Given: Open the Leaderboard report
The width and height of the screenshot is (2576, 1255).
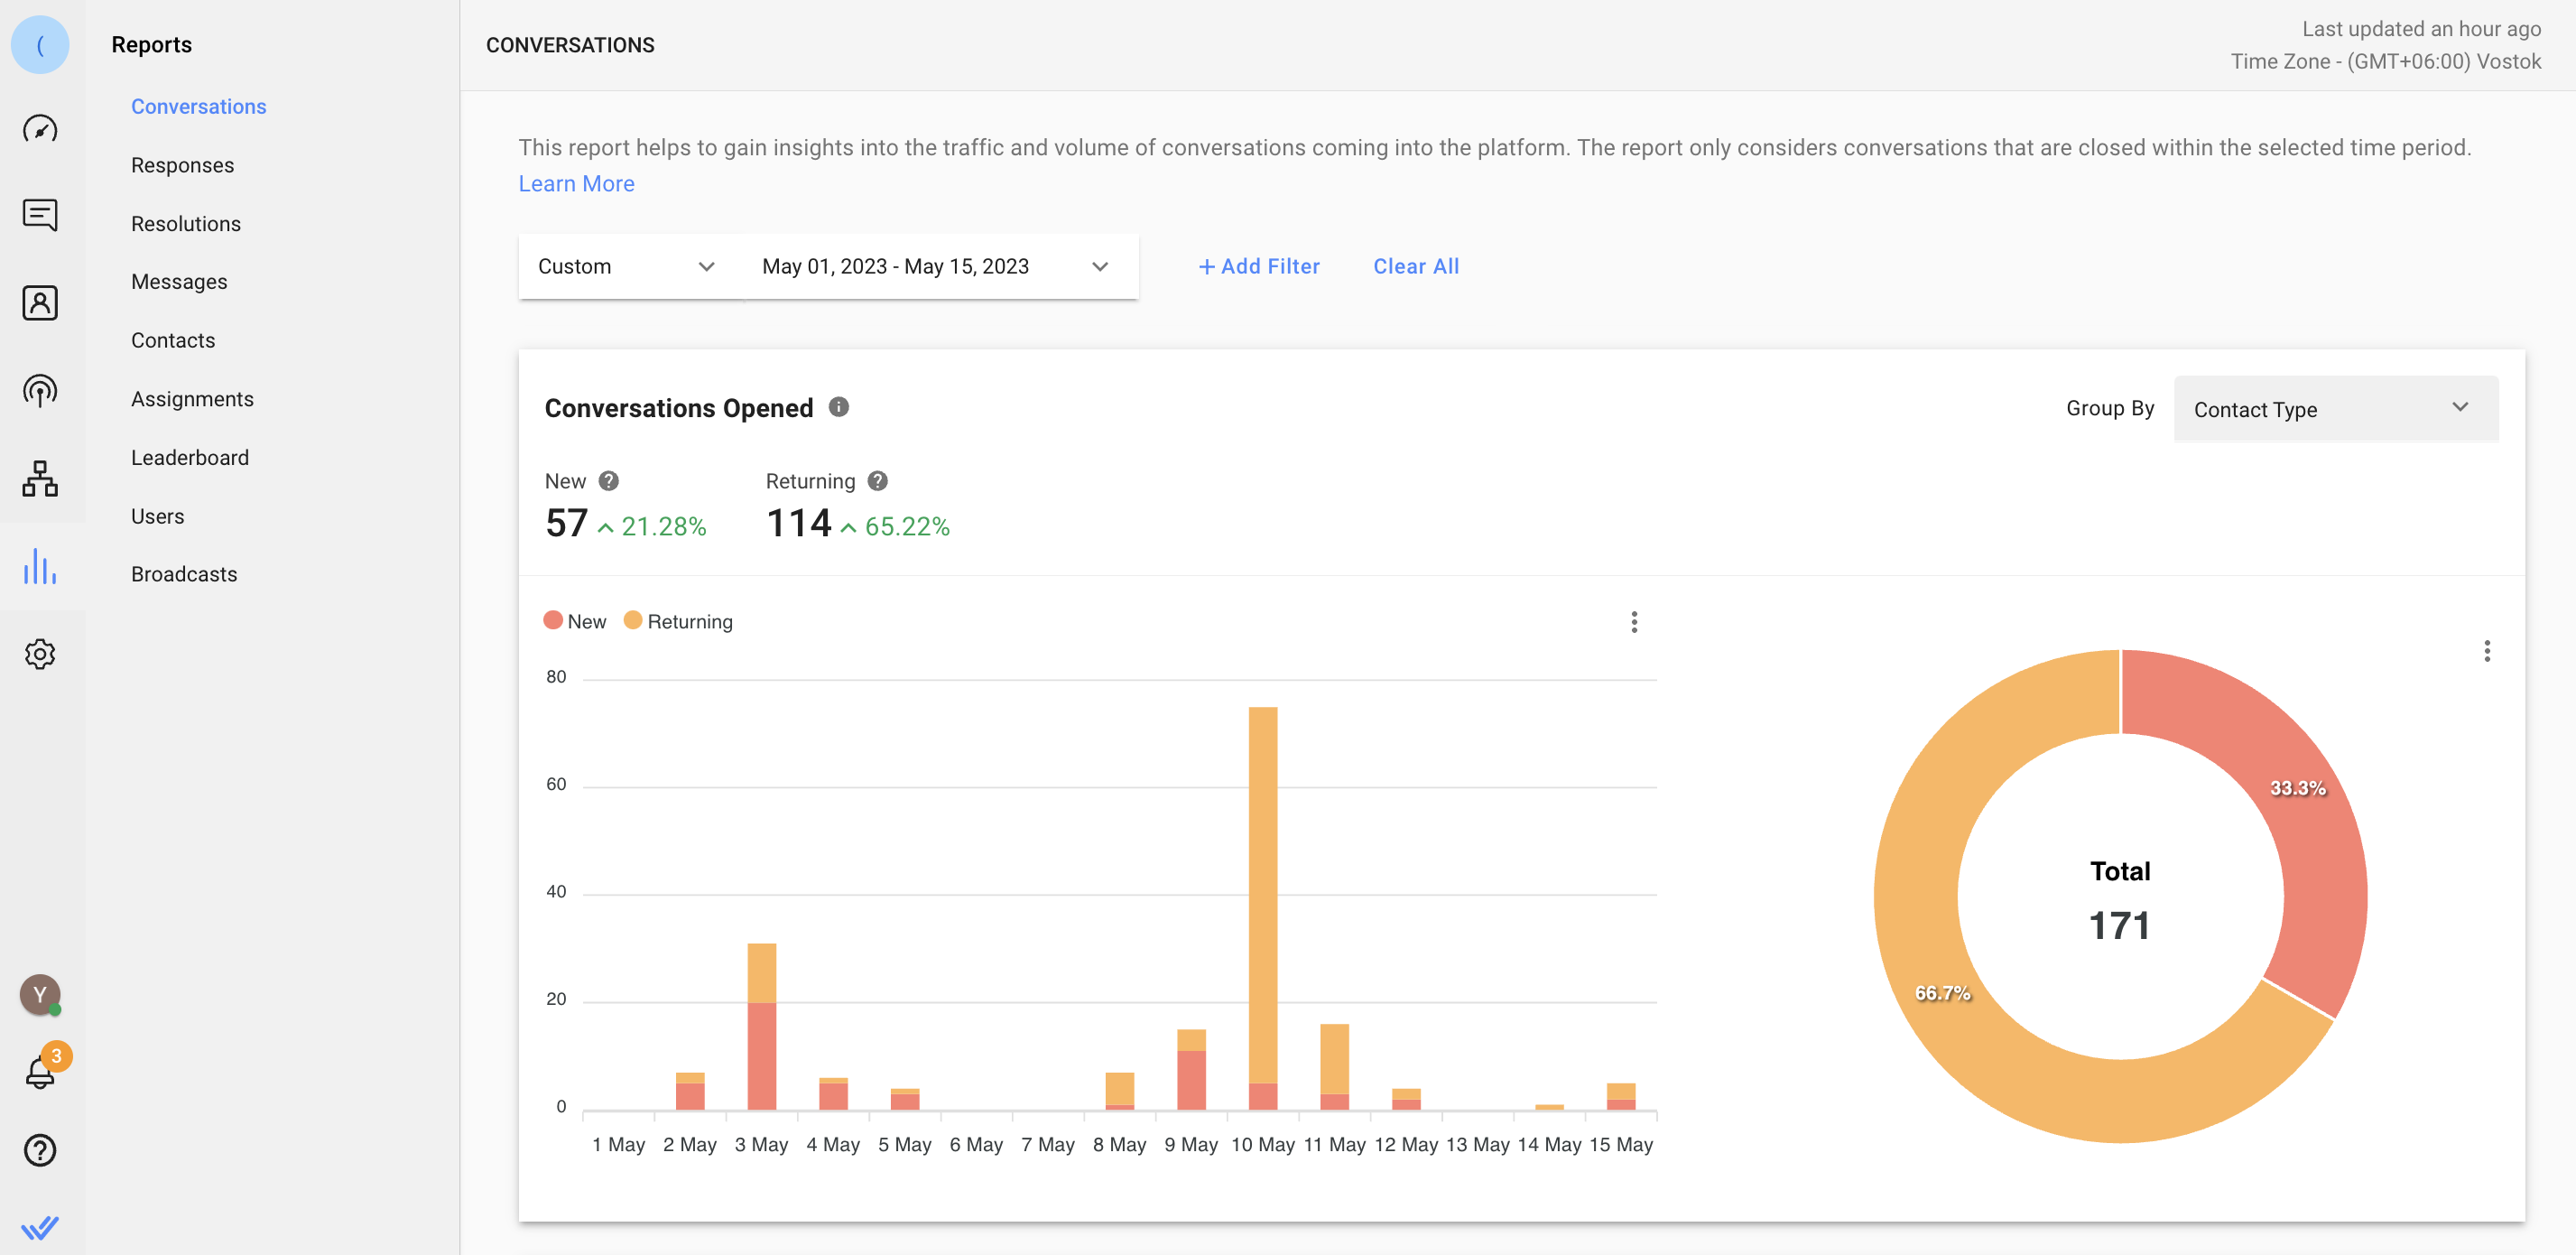Looking at the screenshot, I should pyautogui.click(x=190, y=458).
